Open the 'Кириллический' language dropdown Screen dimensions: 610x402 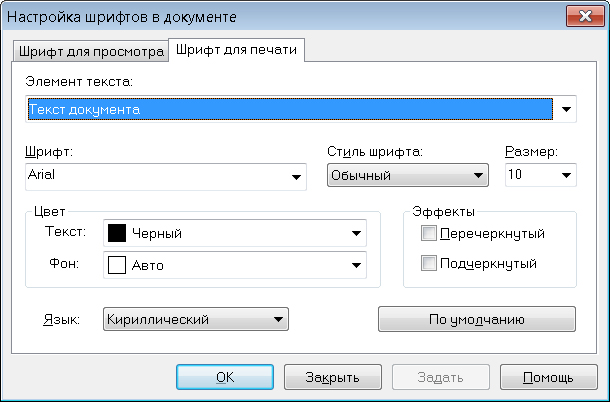(196, 319)
